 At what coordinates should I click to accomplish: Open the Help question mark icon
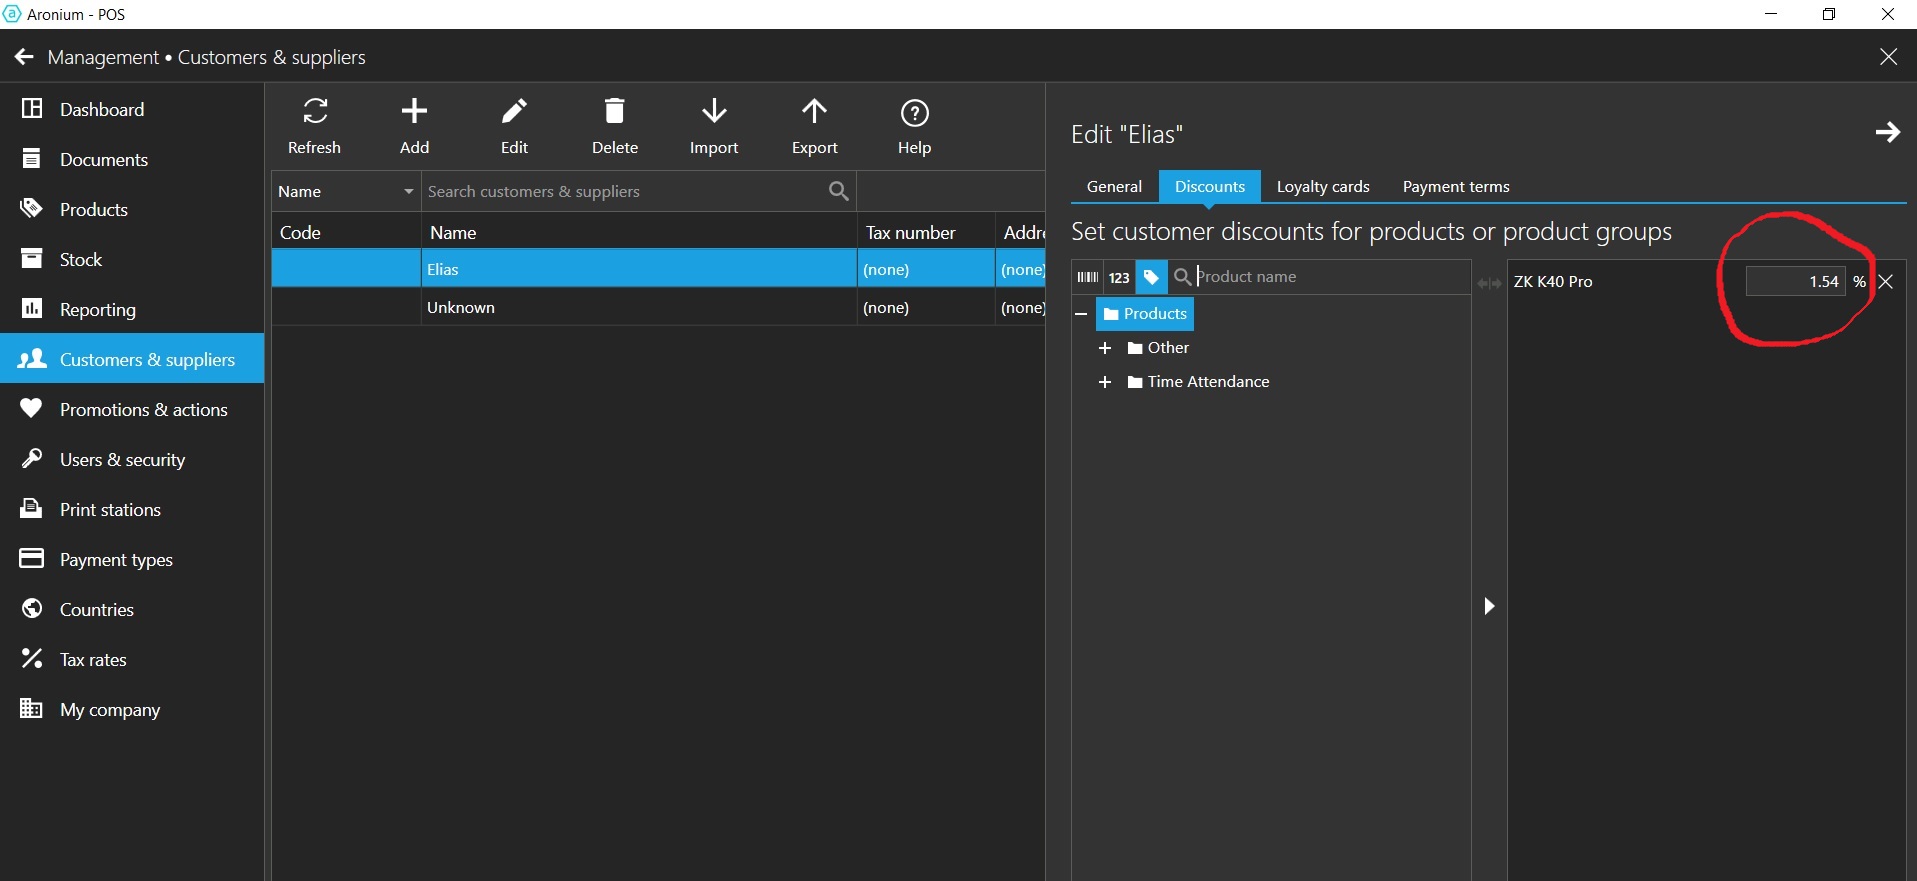914,113
